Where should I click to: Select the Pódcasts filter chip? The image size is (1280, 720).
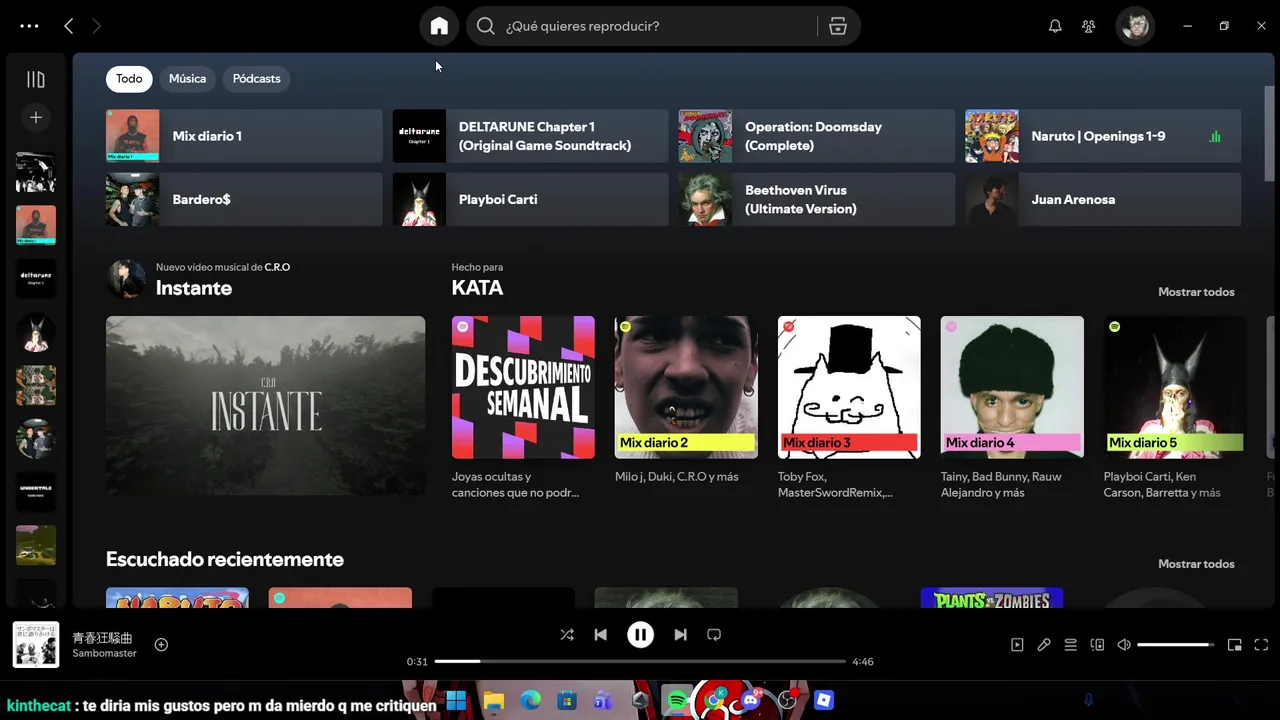(x=256, y=79)
